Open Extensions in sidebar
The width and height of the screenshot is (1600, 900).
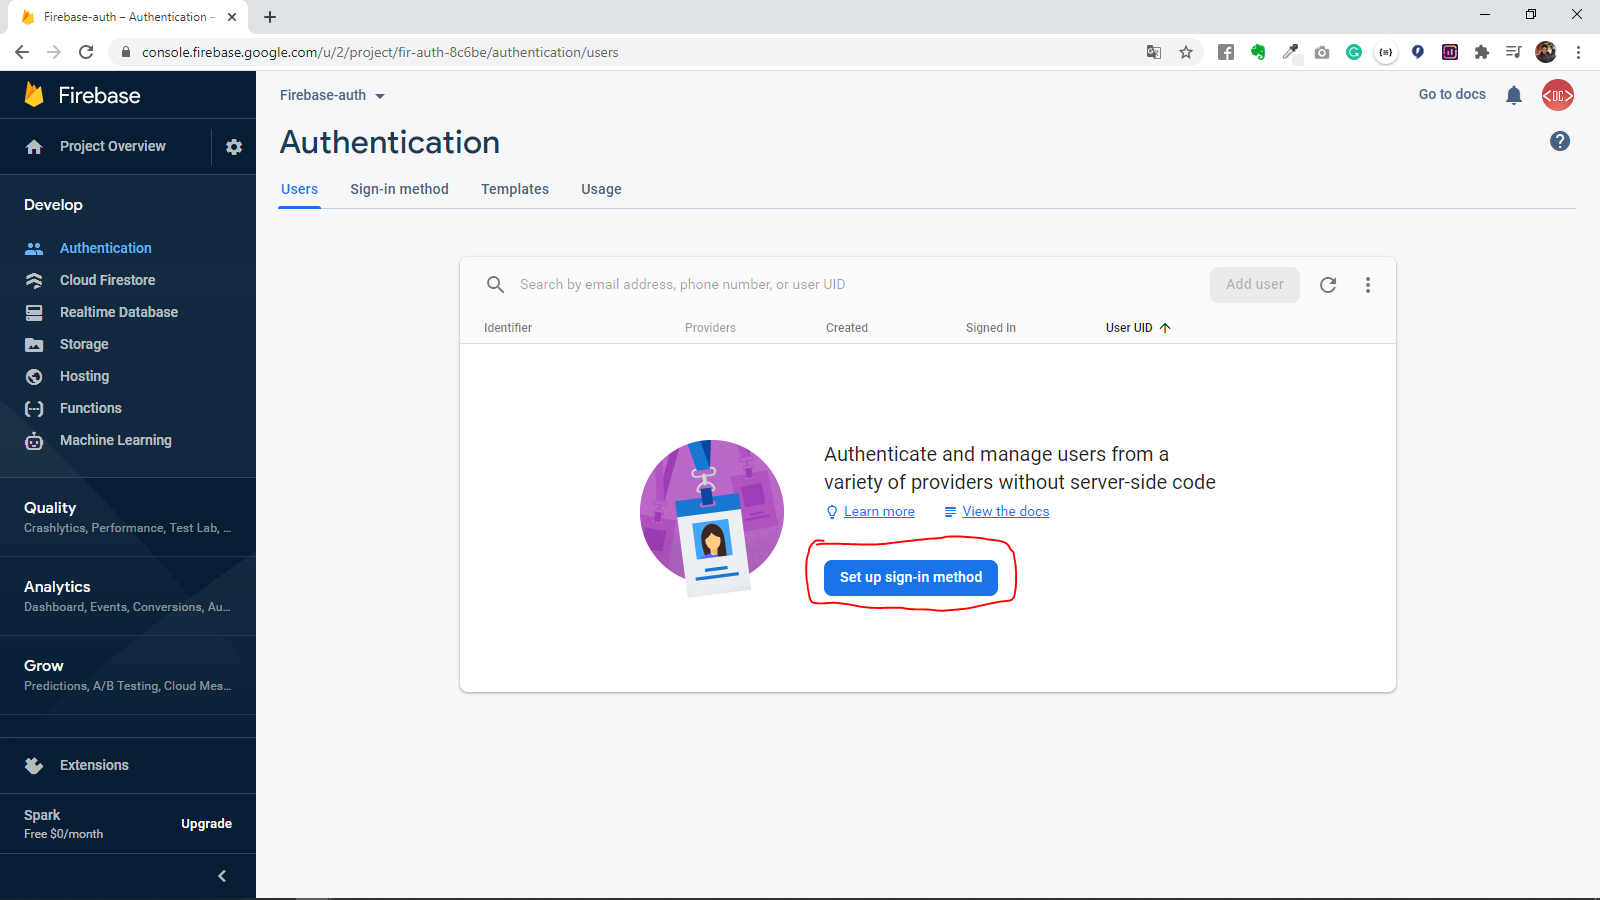tap(94, 765)
